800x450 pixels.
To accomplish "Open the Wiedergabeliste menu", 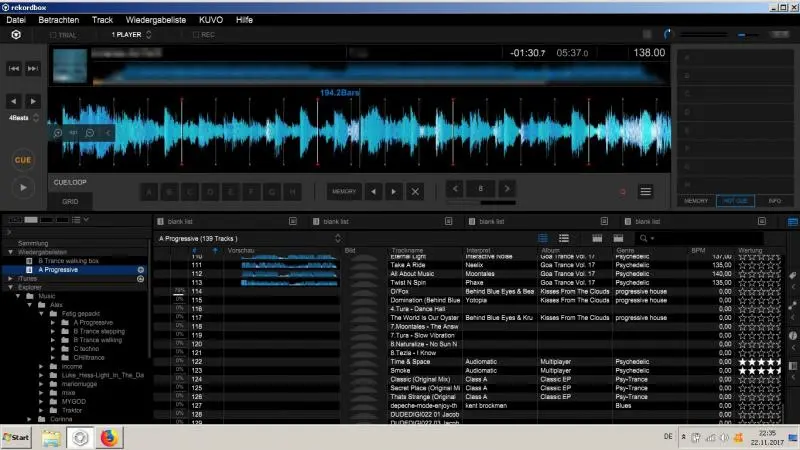I will tap(156, 19).
